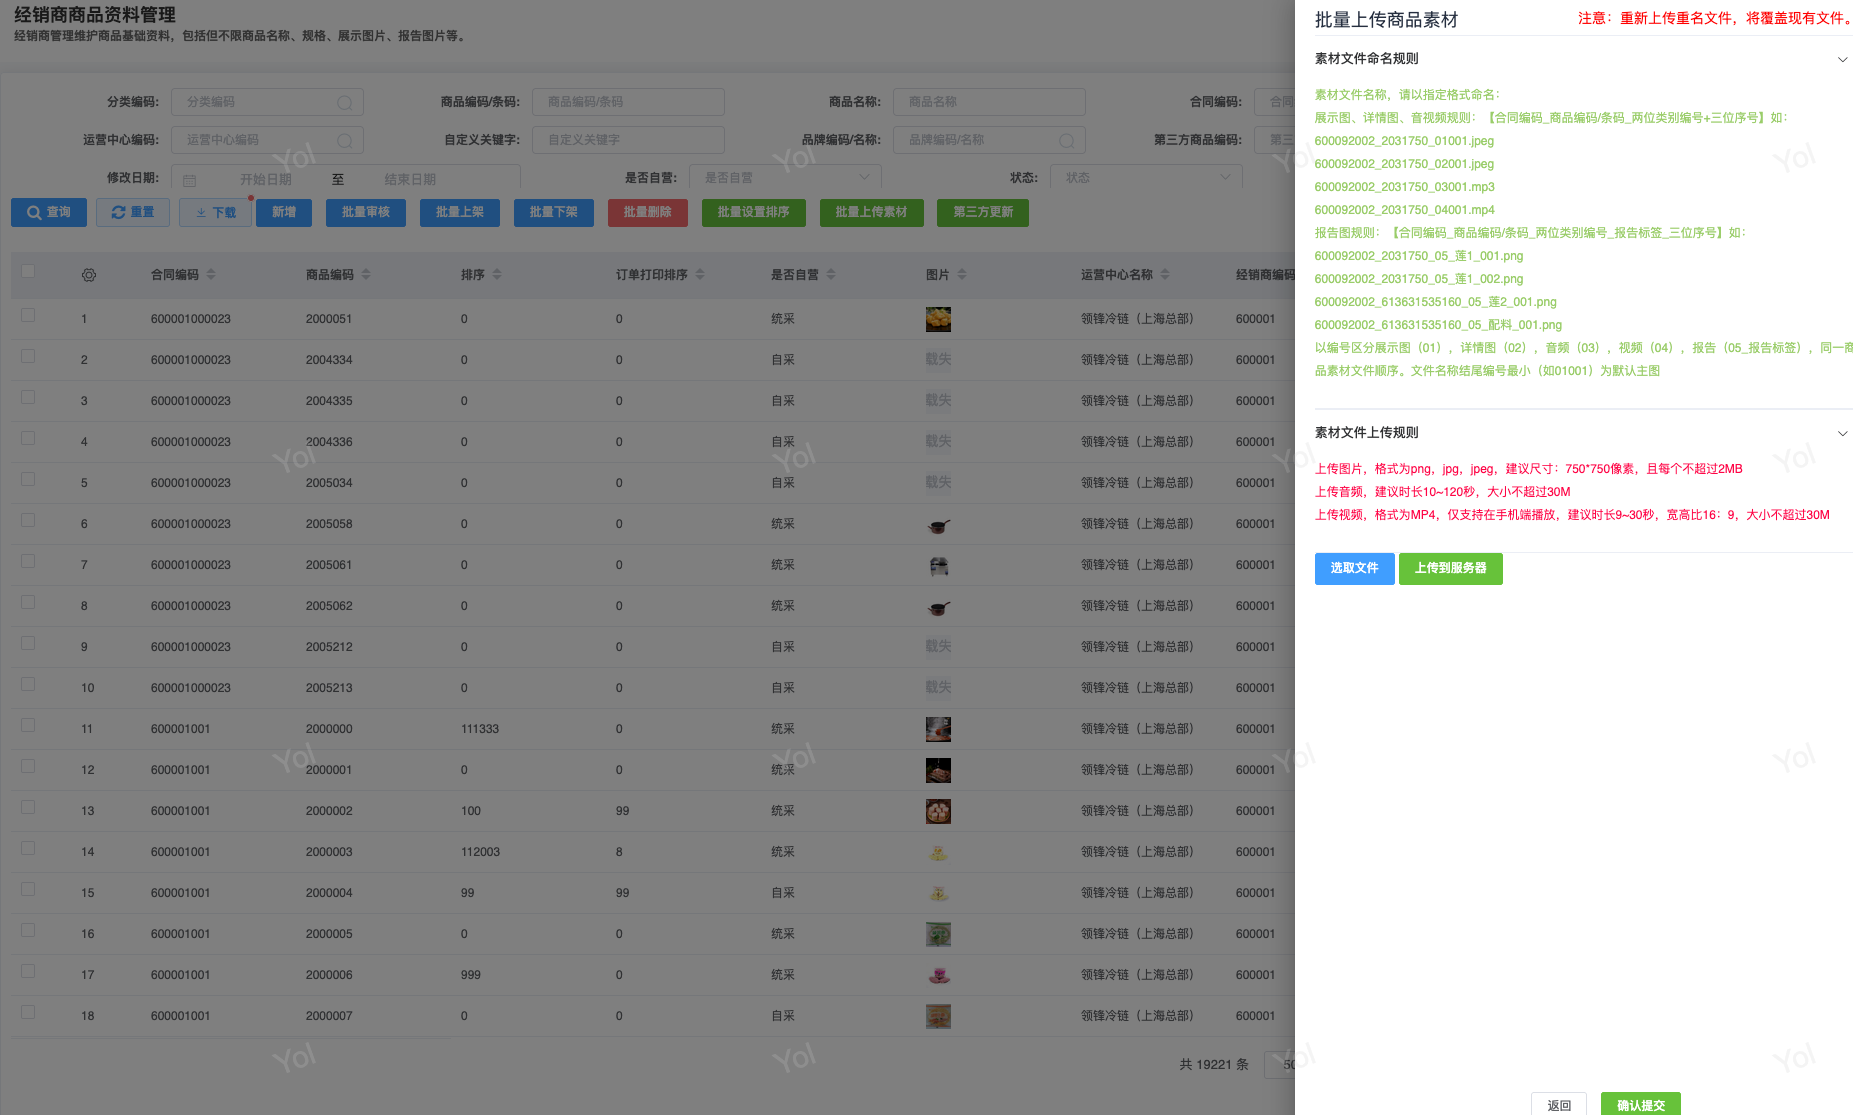The image size is (1853, 1115).
Task: Open the calendar icon for 修改日期
Action: 190,180
